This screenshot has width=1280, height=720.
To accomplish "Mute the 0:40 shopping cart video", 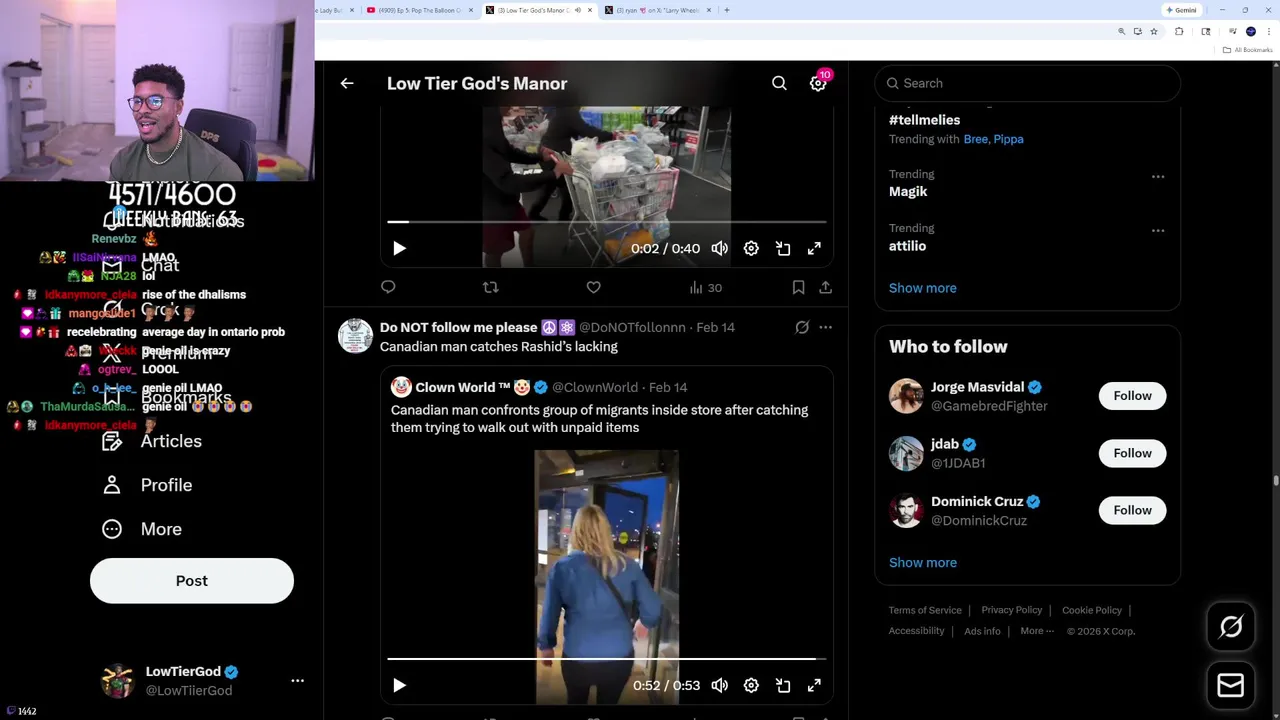I will (720, 248).
